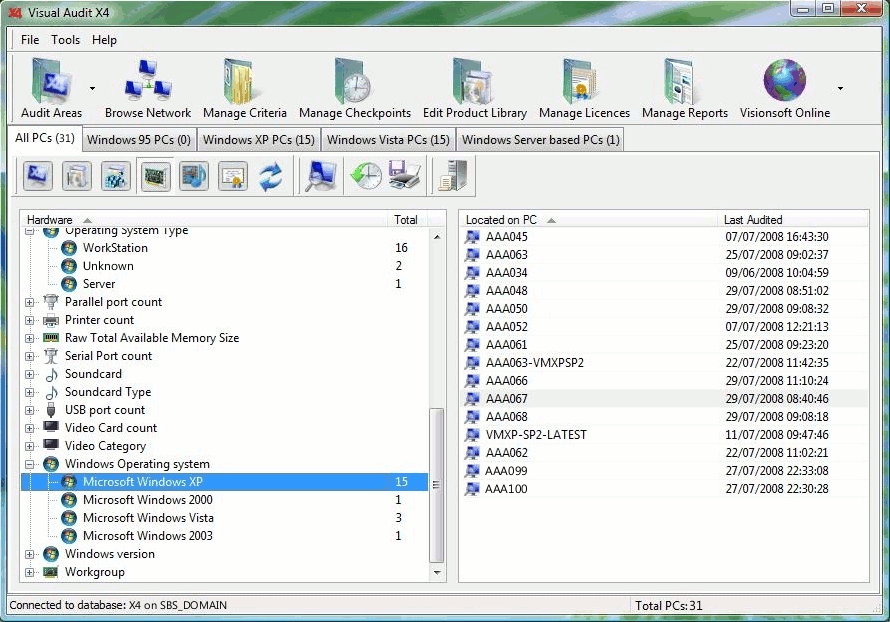The image size is (890, 622).
Task: Select the Soundcard tree node label
Action: coord(93,374)
